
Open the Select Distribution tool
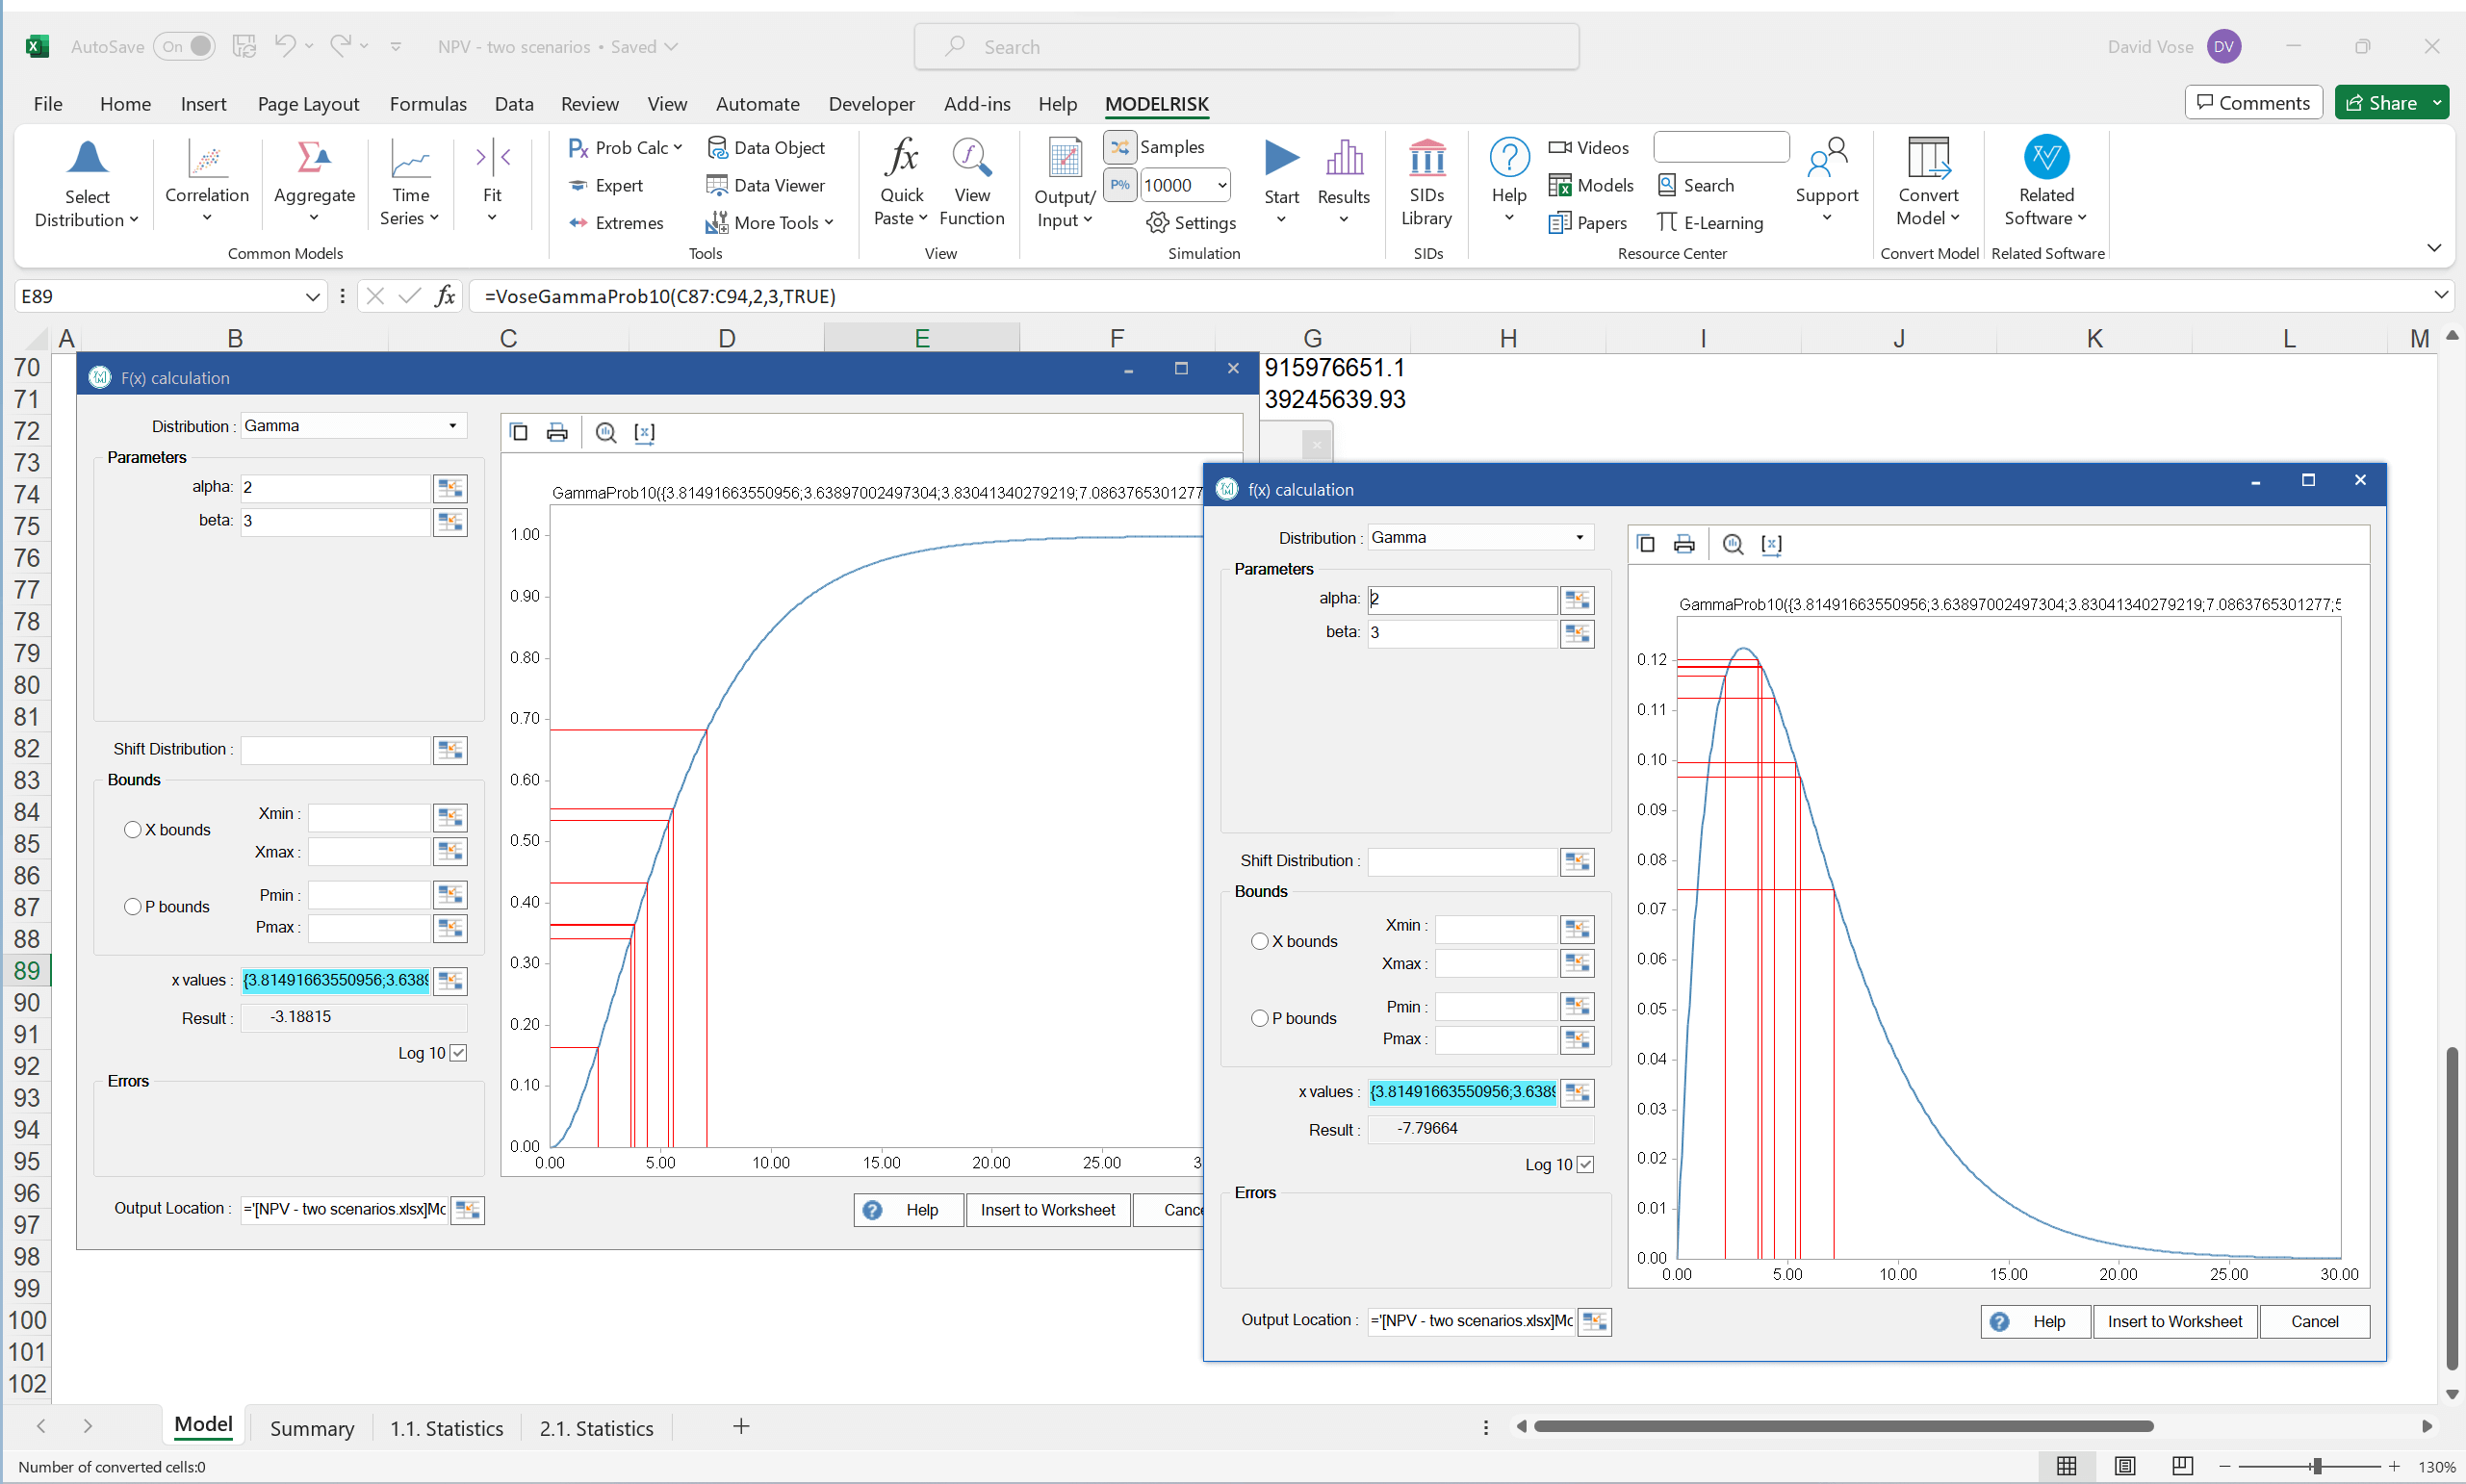point(87,182)
